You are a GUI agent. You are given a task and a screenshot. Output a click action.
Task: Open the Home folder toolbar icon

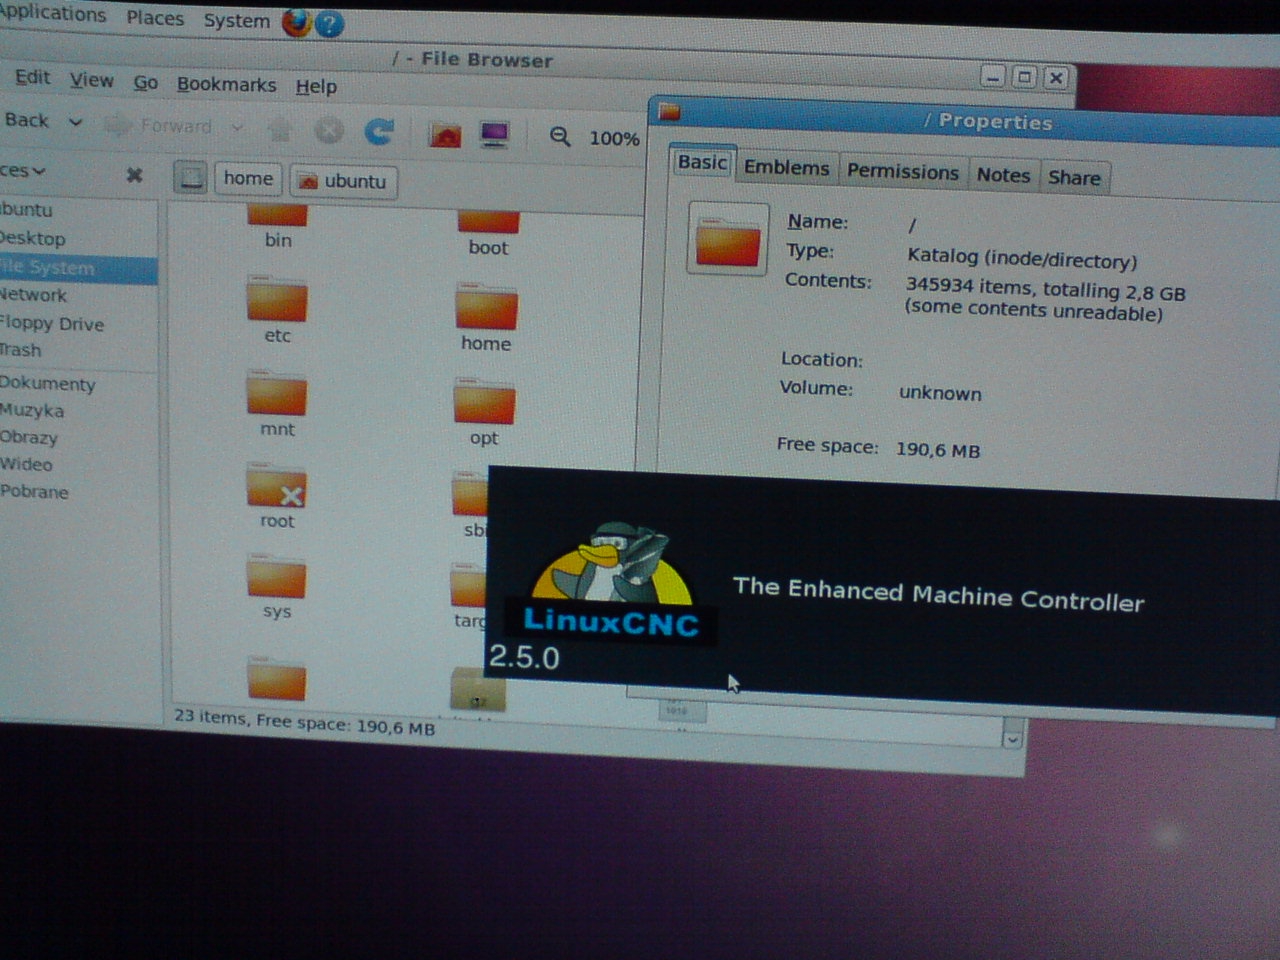pos(445,135)
